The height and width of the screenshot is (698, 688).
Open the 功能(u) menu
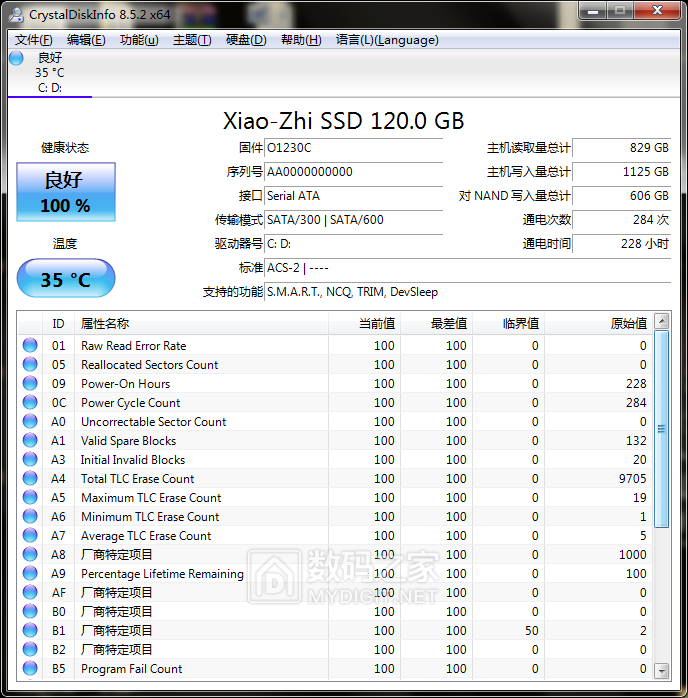139,40
